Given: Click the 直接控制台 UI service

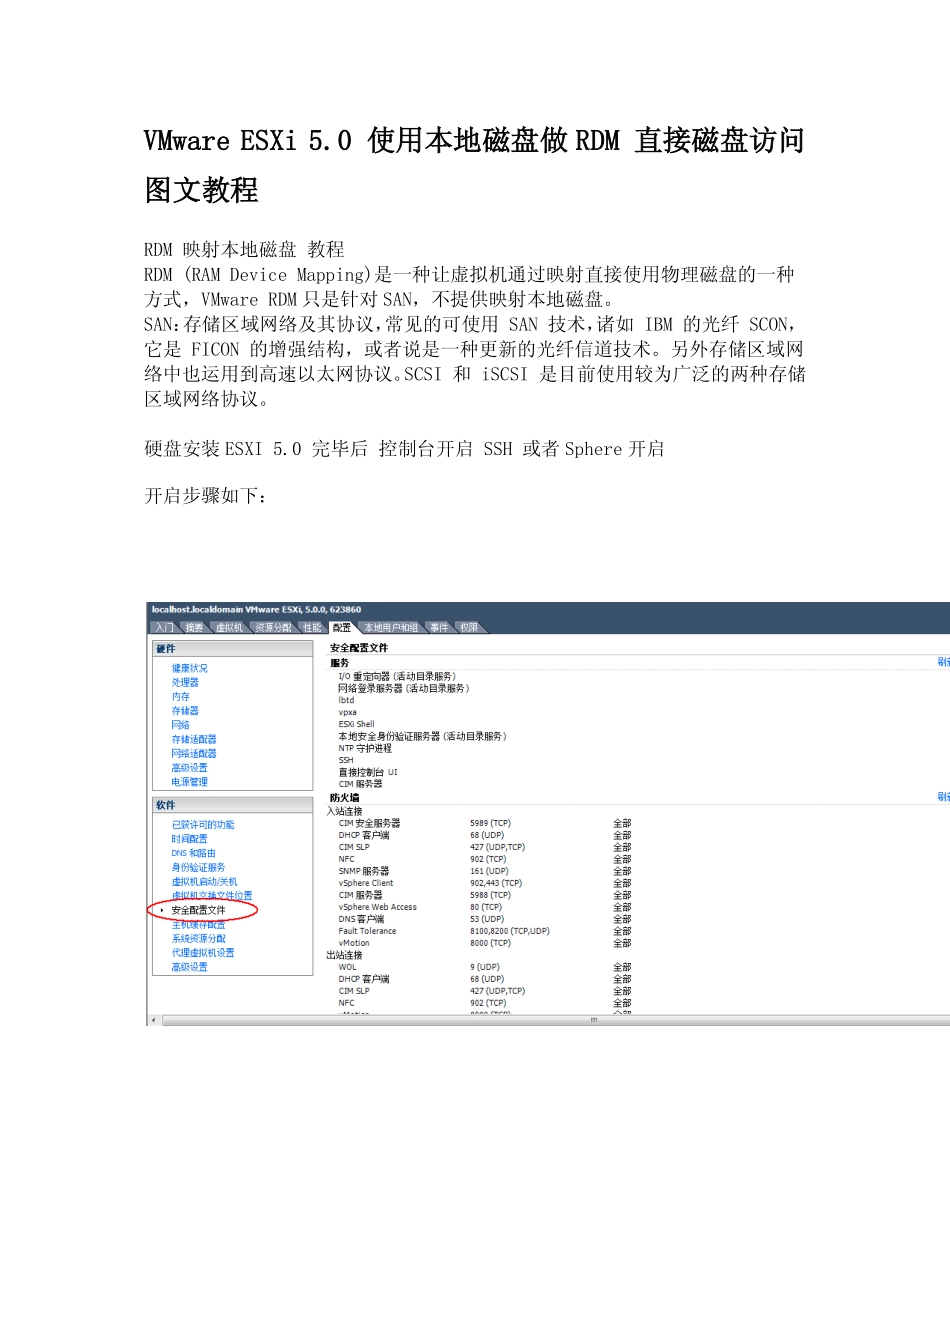Looking at the screenshot, I should pos(368,772).
